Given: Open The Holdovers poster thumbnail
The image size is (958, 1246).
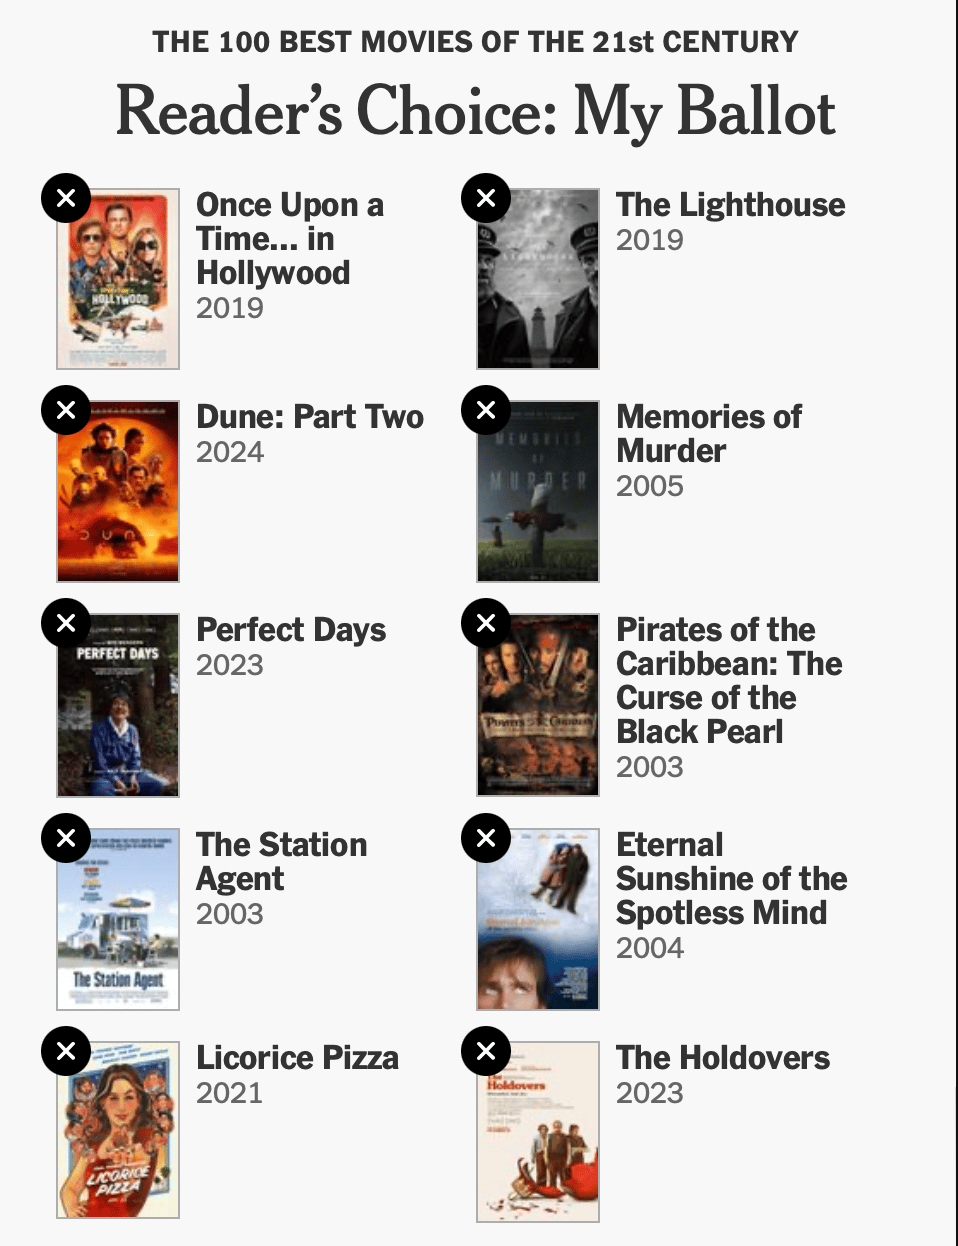Looking at the screenshot, I should (538, 1131).
